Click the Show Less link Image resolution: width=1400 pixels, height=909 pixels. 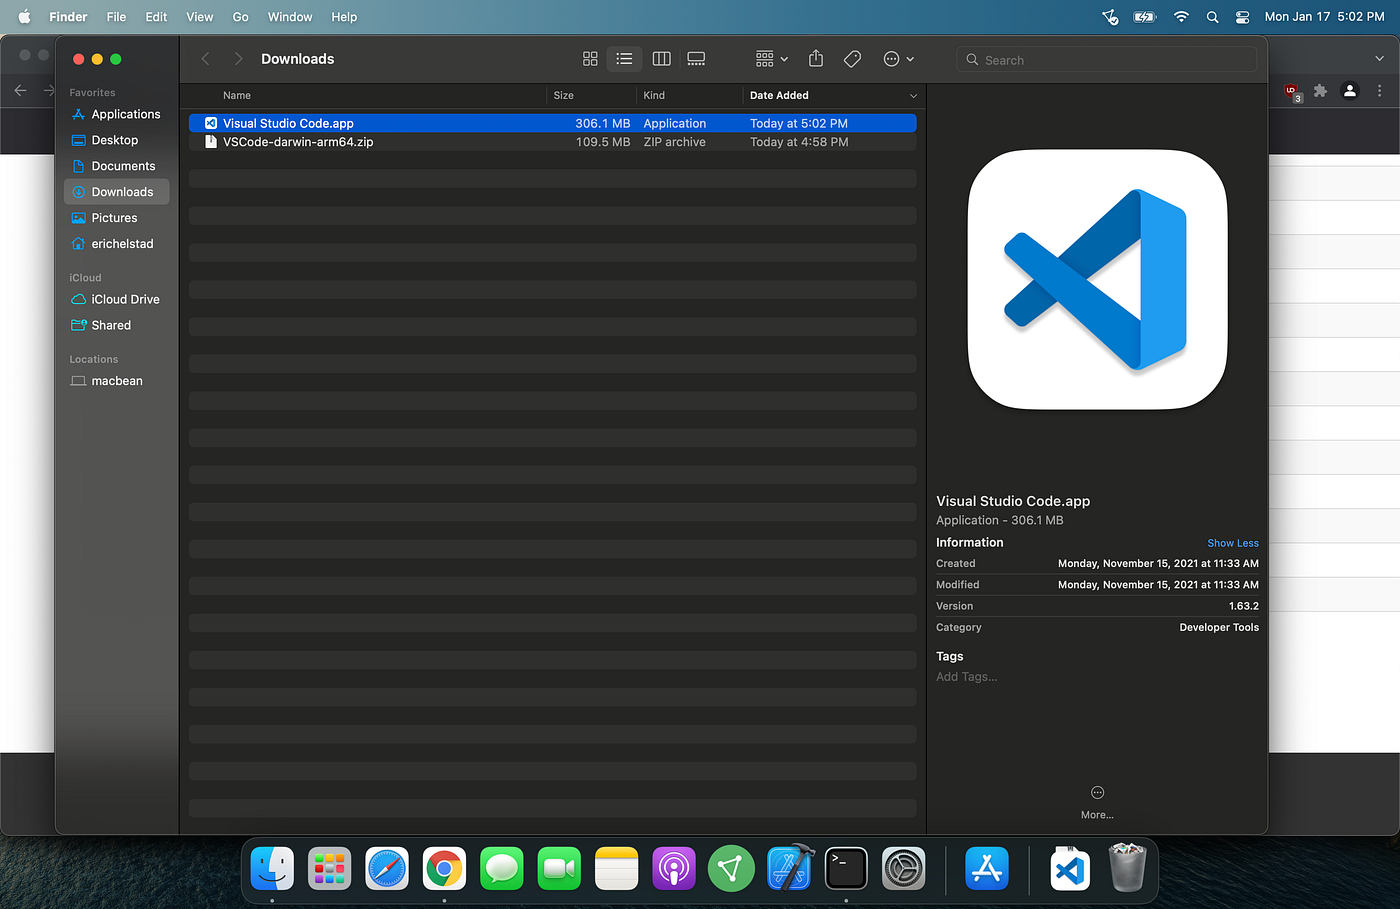pos(1232,543)
